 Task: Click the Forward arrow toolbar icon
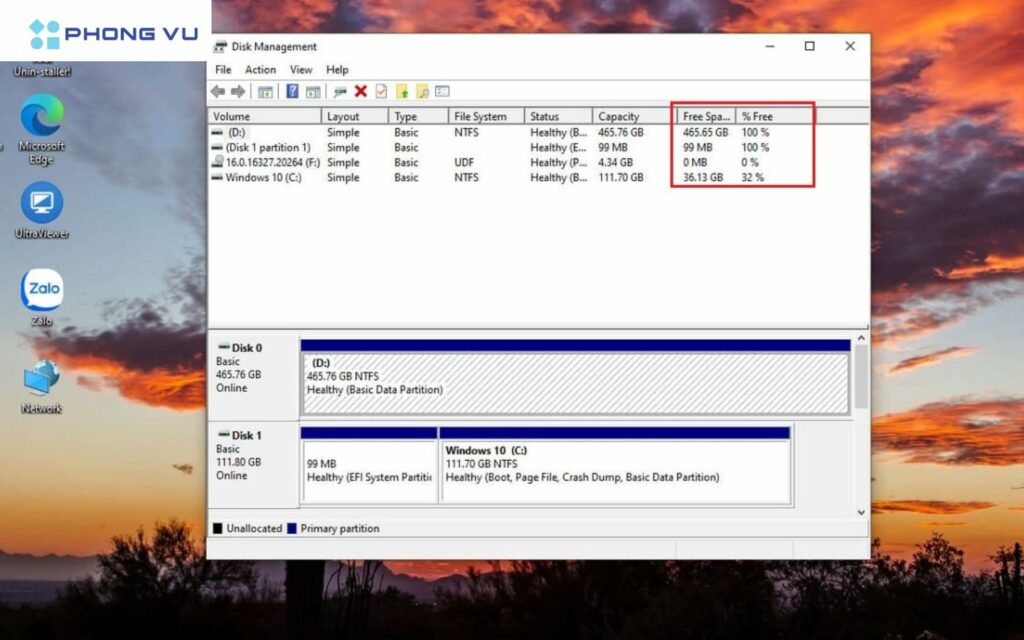coord(238,92)
